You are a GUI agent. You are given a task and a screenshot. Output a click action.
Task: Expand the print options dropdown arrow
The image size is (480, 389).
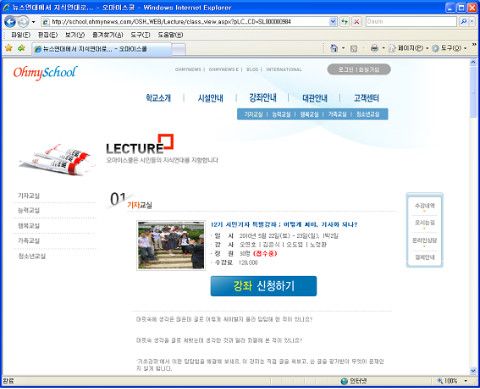click(383, 49)
